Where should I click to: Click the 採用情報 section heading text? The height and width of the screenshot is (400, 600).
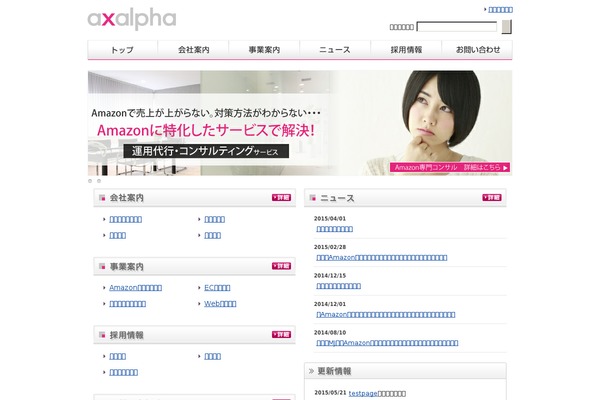pyautogui.click(x=127, y=335)
